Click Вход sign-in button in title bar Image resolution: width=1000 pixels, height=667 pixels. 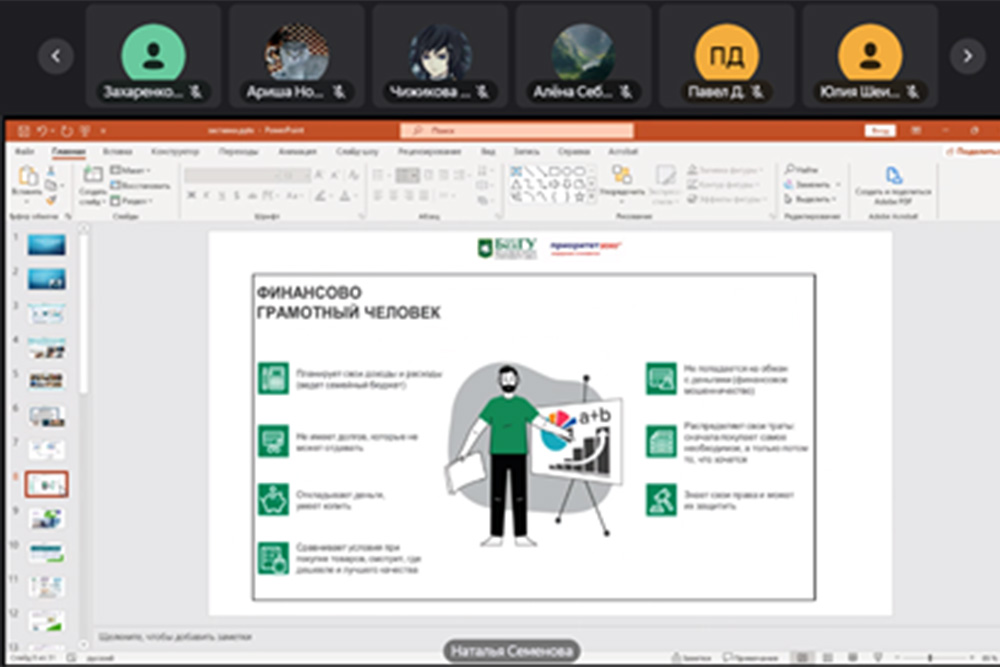880,130
